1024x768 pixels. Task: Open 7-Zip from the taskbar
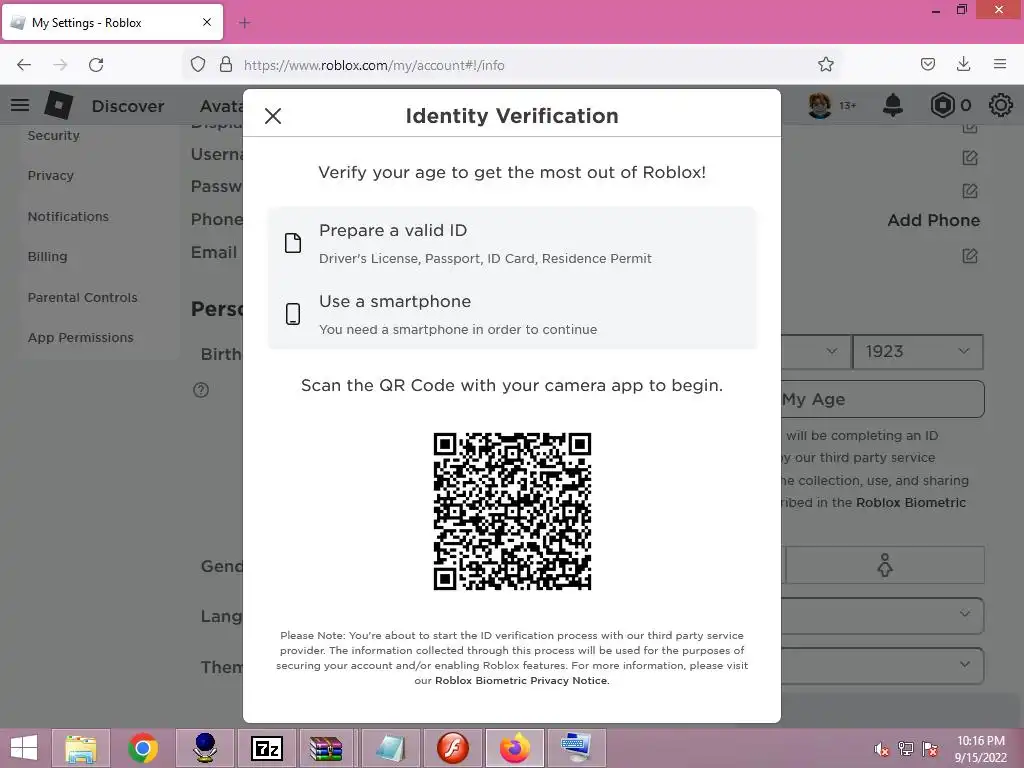[266, 748]
